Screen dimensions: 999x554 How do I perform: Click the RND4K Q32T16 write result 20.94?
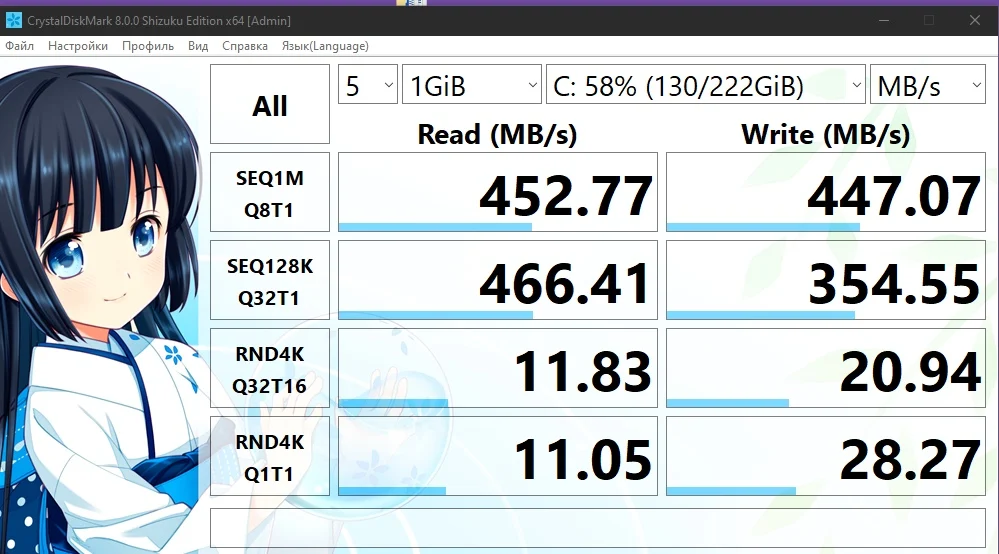pos(826,368)
